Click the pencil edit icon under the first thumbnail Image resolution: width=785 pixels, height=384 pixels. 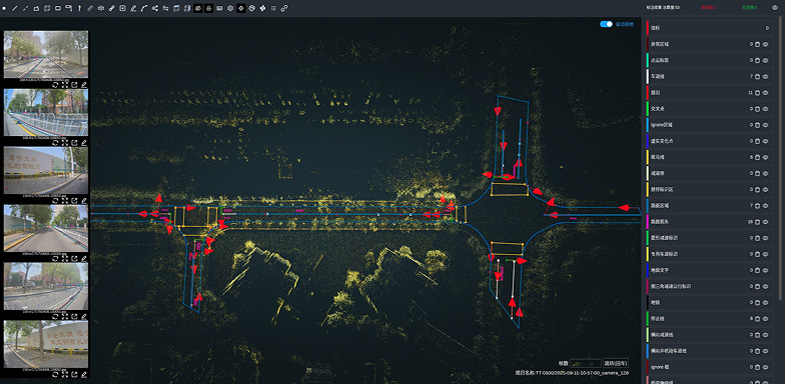tap(84, 85)
